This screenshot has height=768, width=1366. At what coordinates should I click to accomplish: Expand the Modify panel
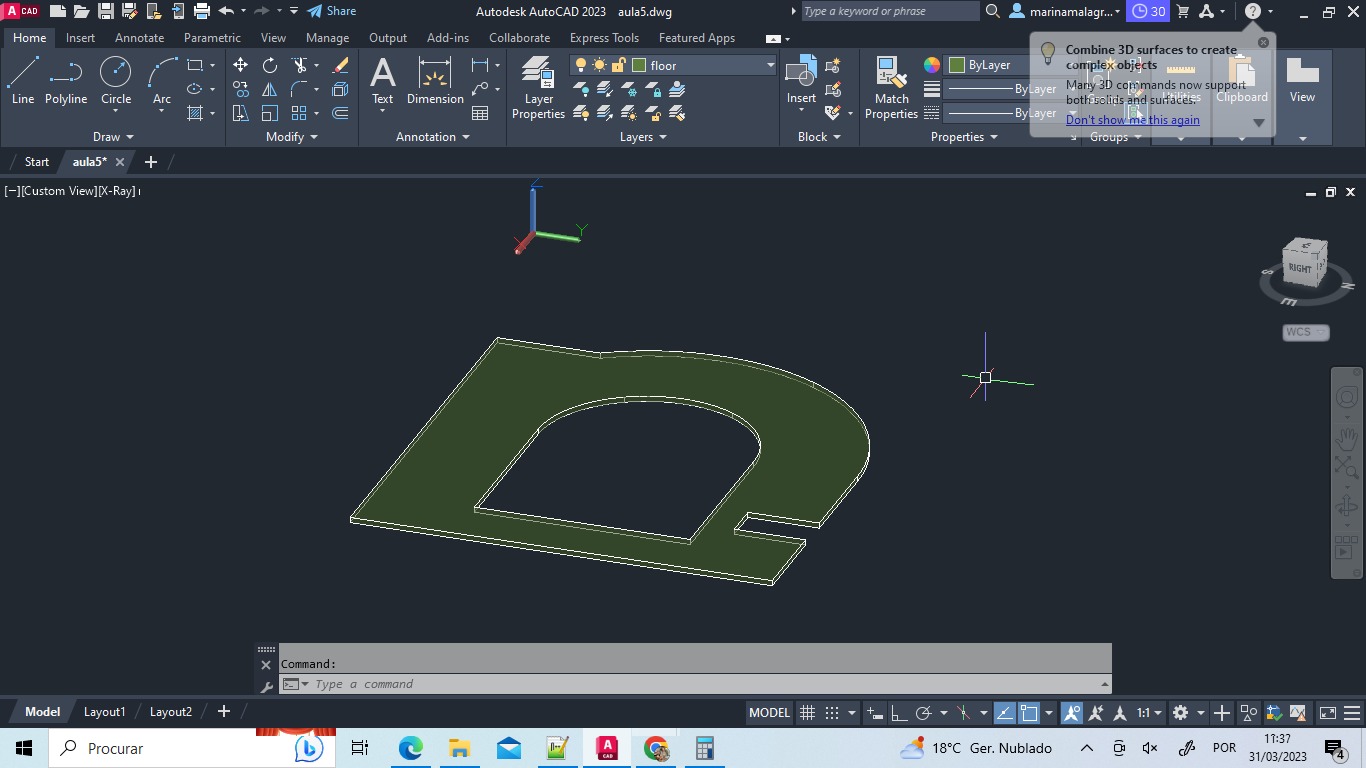(x=292, y=137)
